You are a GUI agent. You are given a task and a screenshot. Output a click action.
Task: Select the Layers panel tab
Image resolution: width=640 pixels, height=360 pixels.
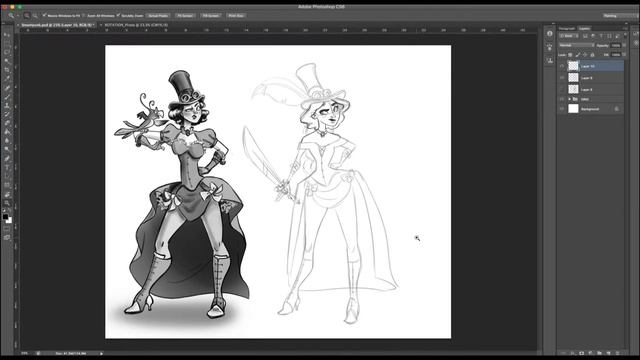pyautogui.click(x=584, y=29)
